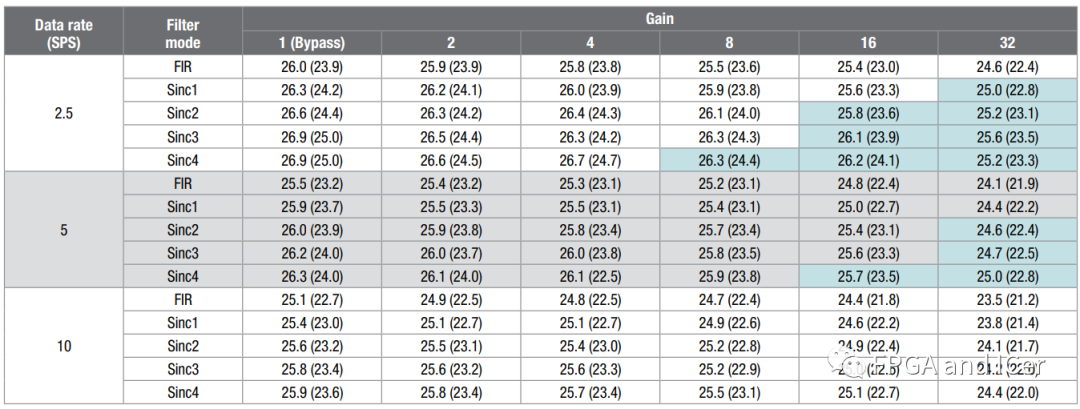Image resolution: width=1080 pixels, height=409 pixels.
Task: Click highlighted cell 25.8 (23.6)
Action: [868, 114]
